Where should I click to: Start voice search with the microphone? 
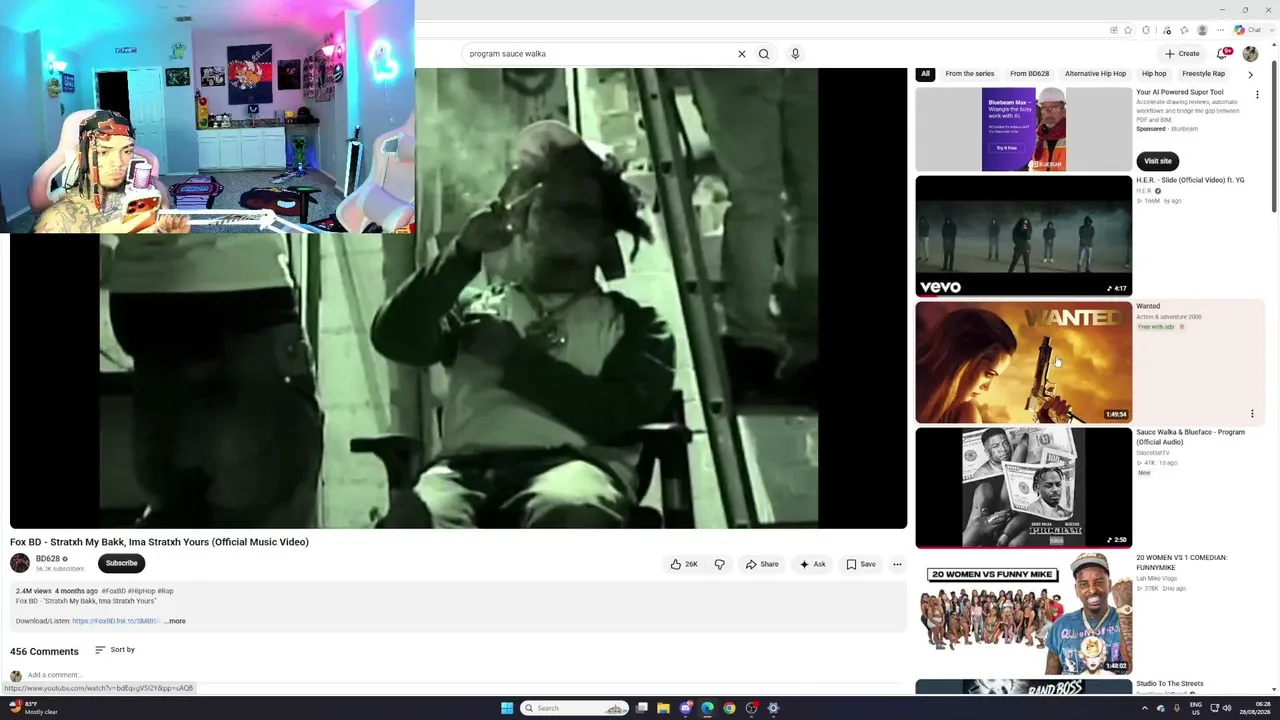click(x=795, y=54)
